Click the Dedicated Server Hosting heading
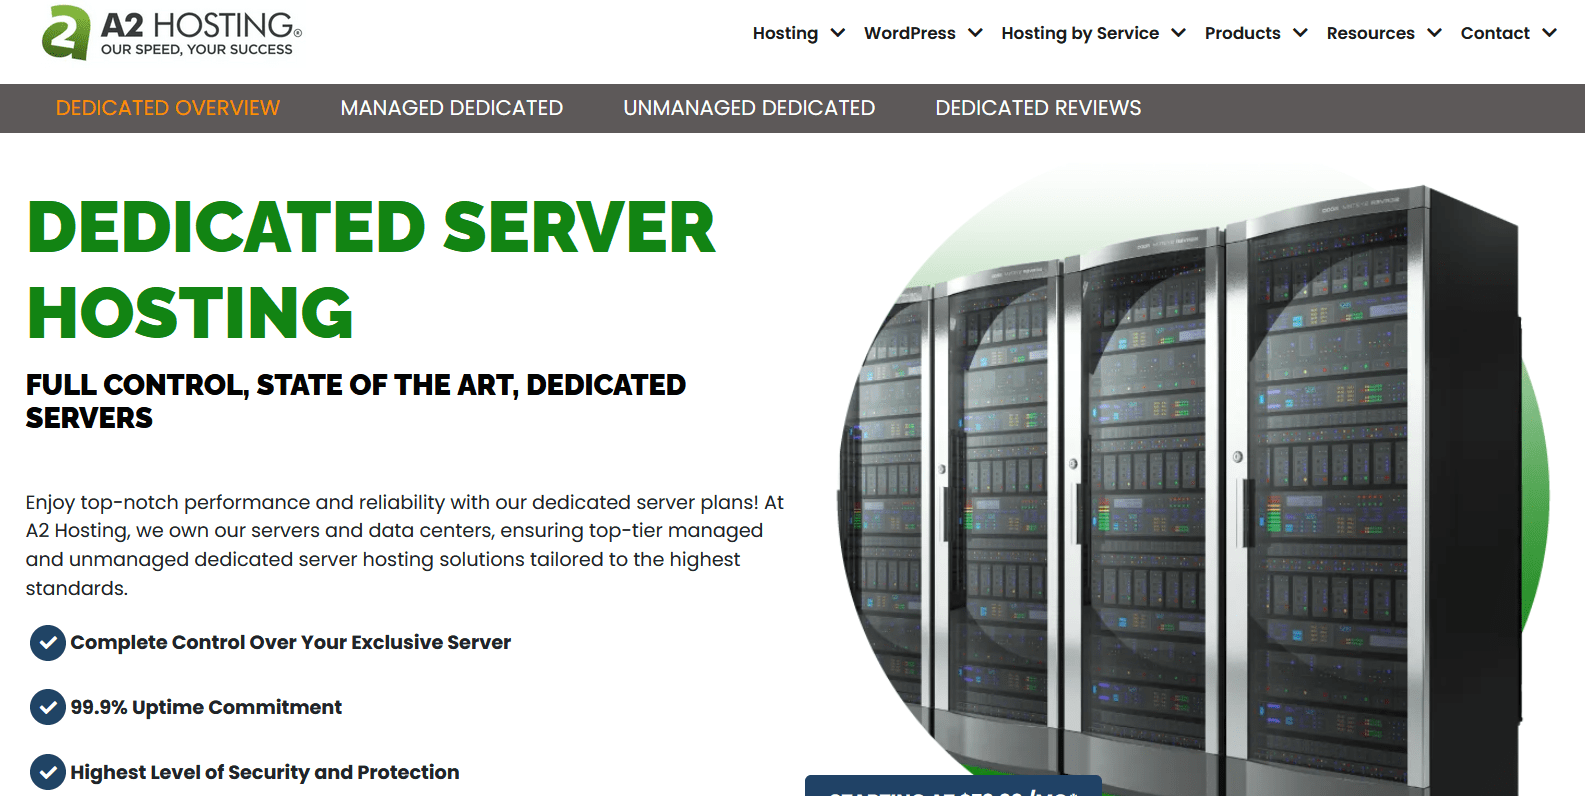 [x=370, y=270]
